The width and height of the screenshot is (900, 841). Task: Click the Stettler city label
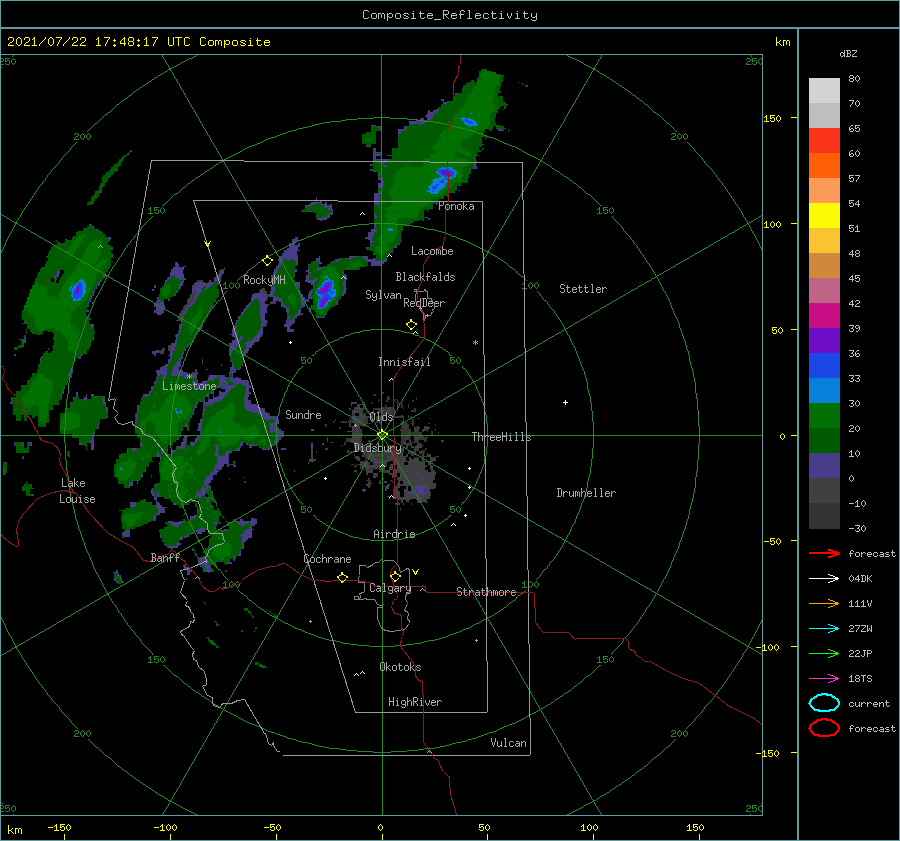583,289
